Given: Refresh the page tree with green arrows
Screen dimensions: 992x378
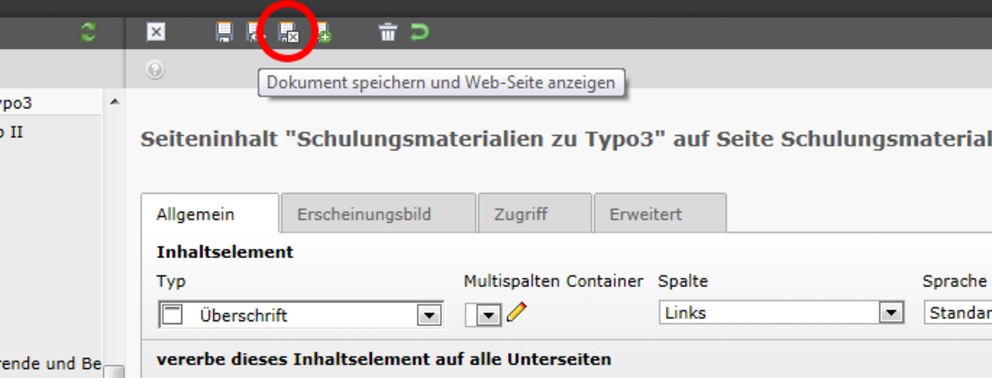Looking at the screenshot, I should pyautogui.click(x=89, y=32).
